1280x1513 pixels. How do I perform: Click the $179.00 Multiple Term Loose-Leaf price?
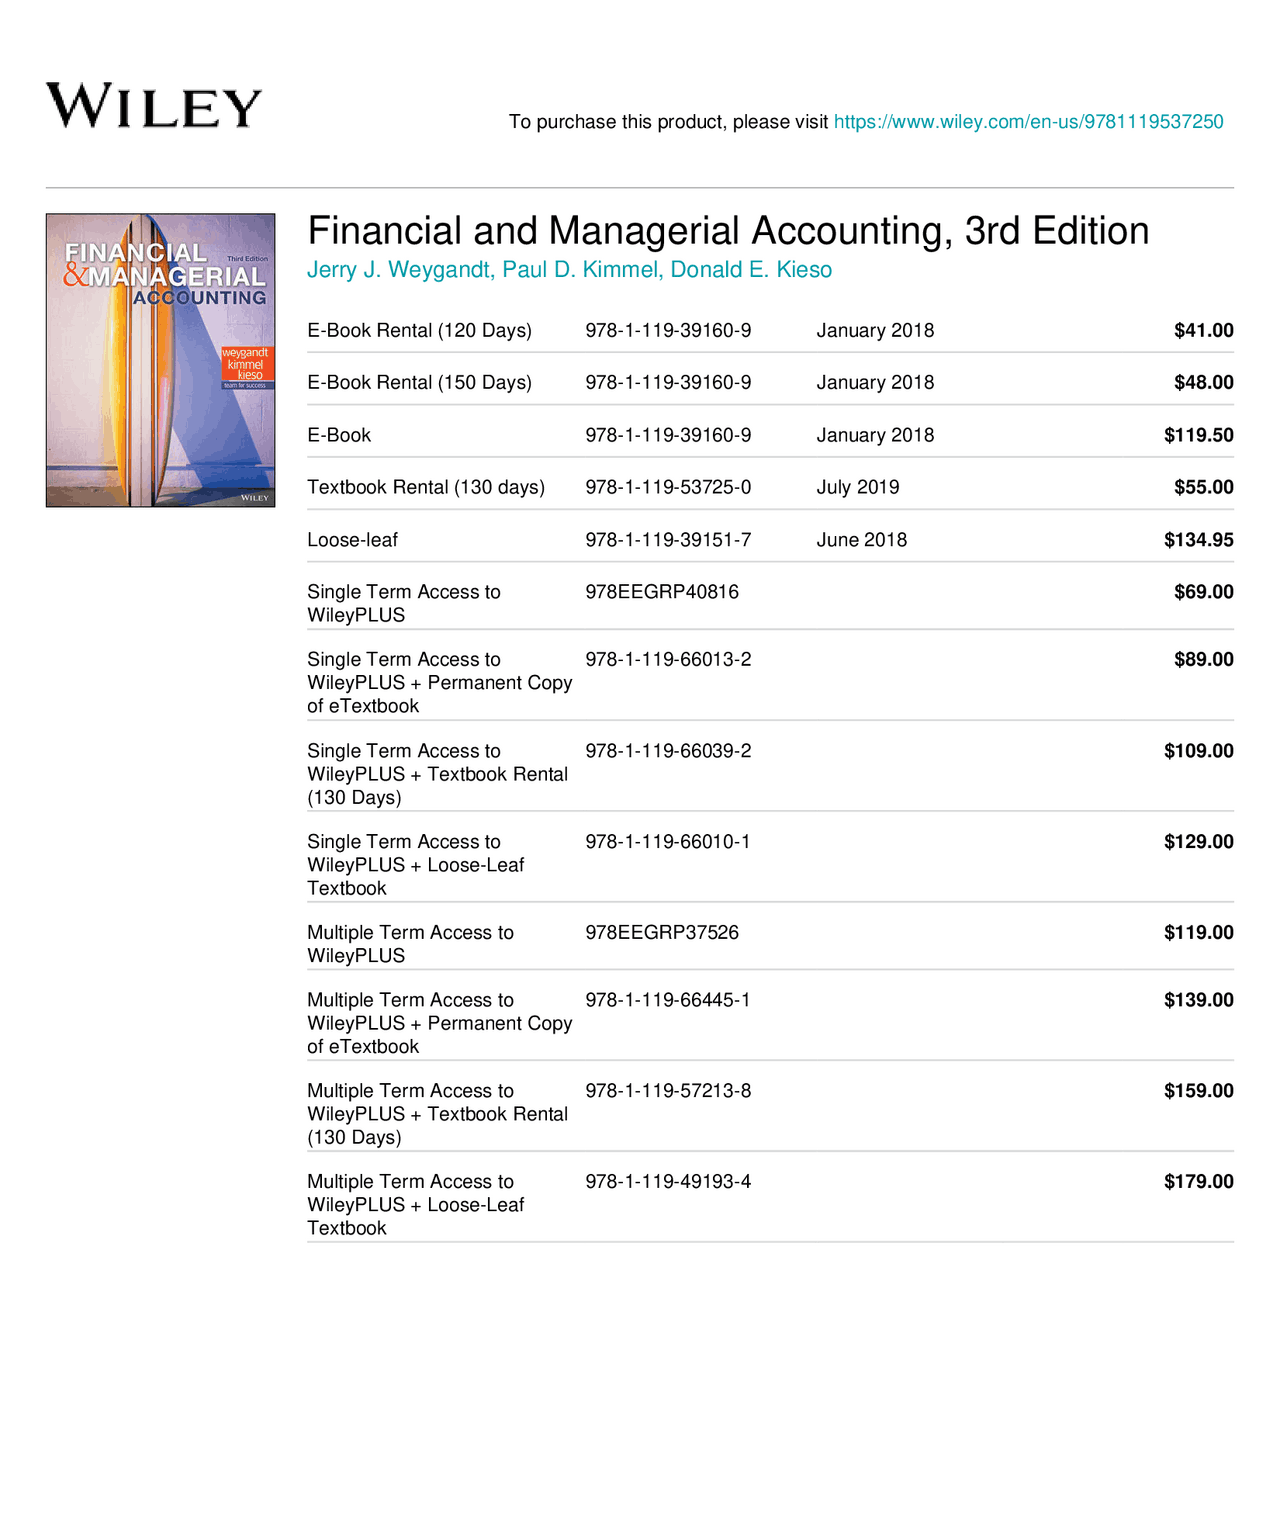1198,1182
